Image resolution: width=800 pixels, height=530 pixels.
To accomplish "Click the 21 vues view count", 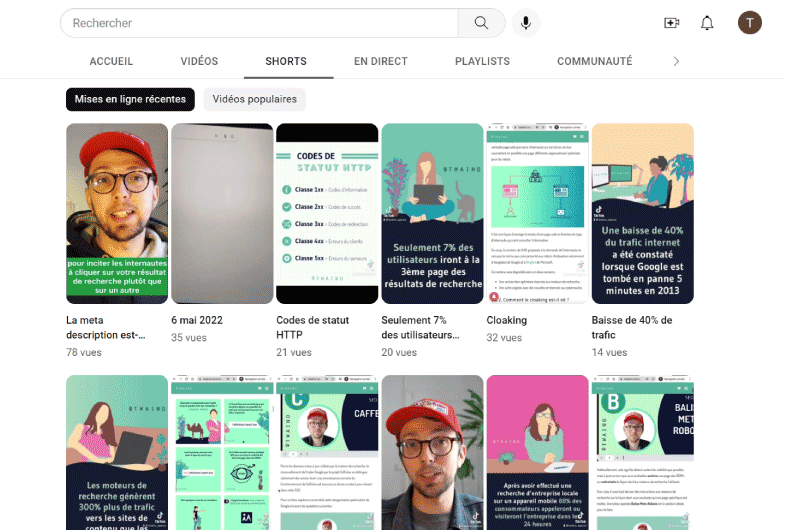I will click(x=294, y=352).
